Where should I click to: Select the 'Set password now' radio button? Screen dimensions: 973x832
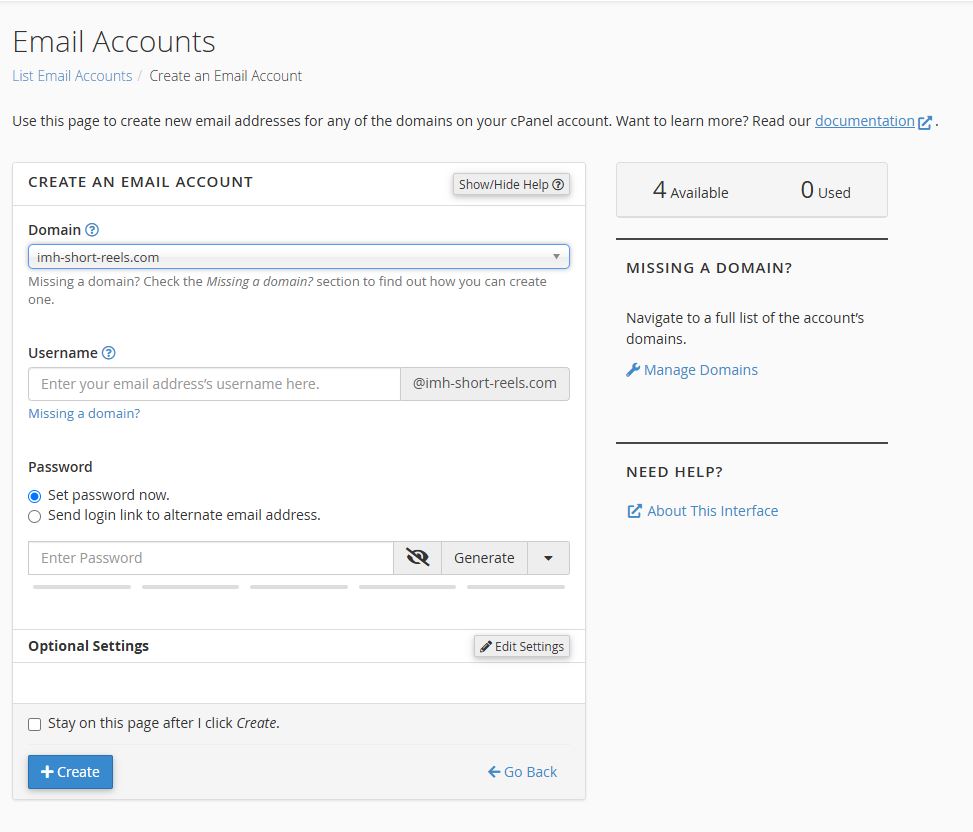click(35, 496)
